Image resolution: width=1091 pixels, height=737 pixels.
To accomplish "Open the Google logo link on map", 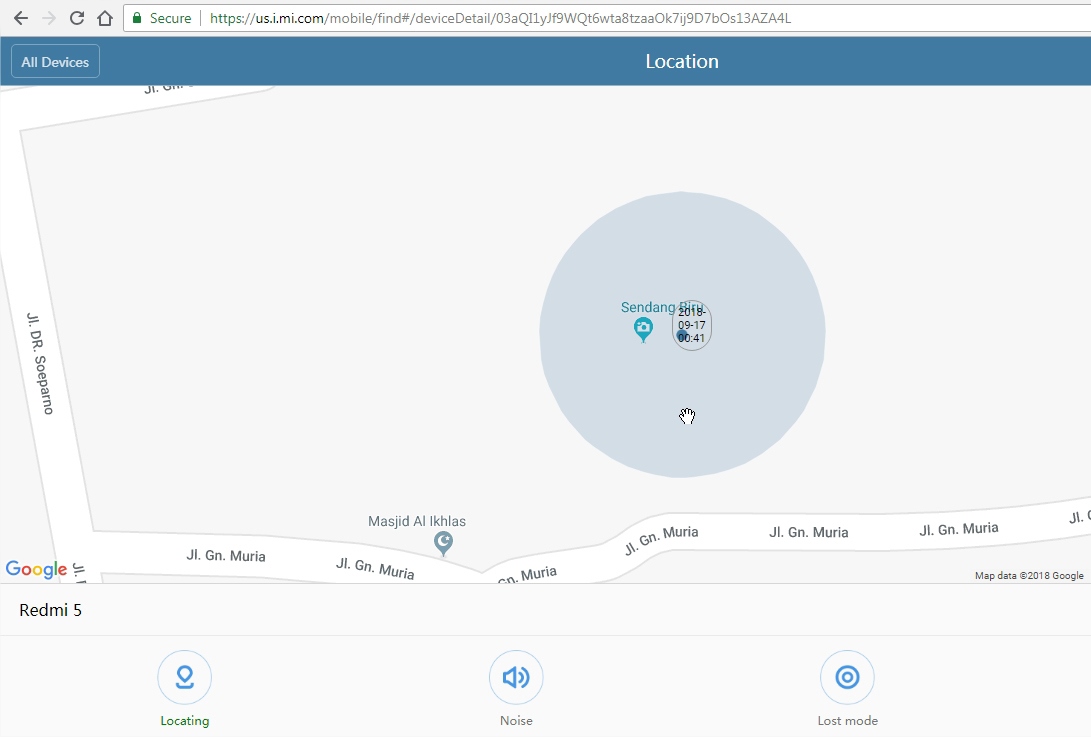I will click(36, 569).
